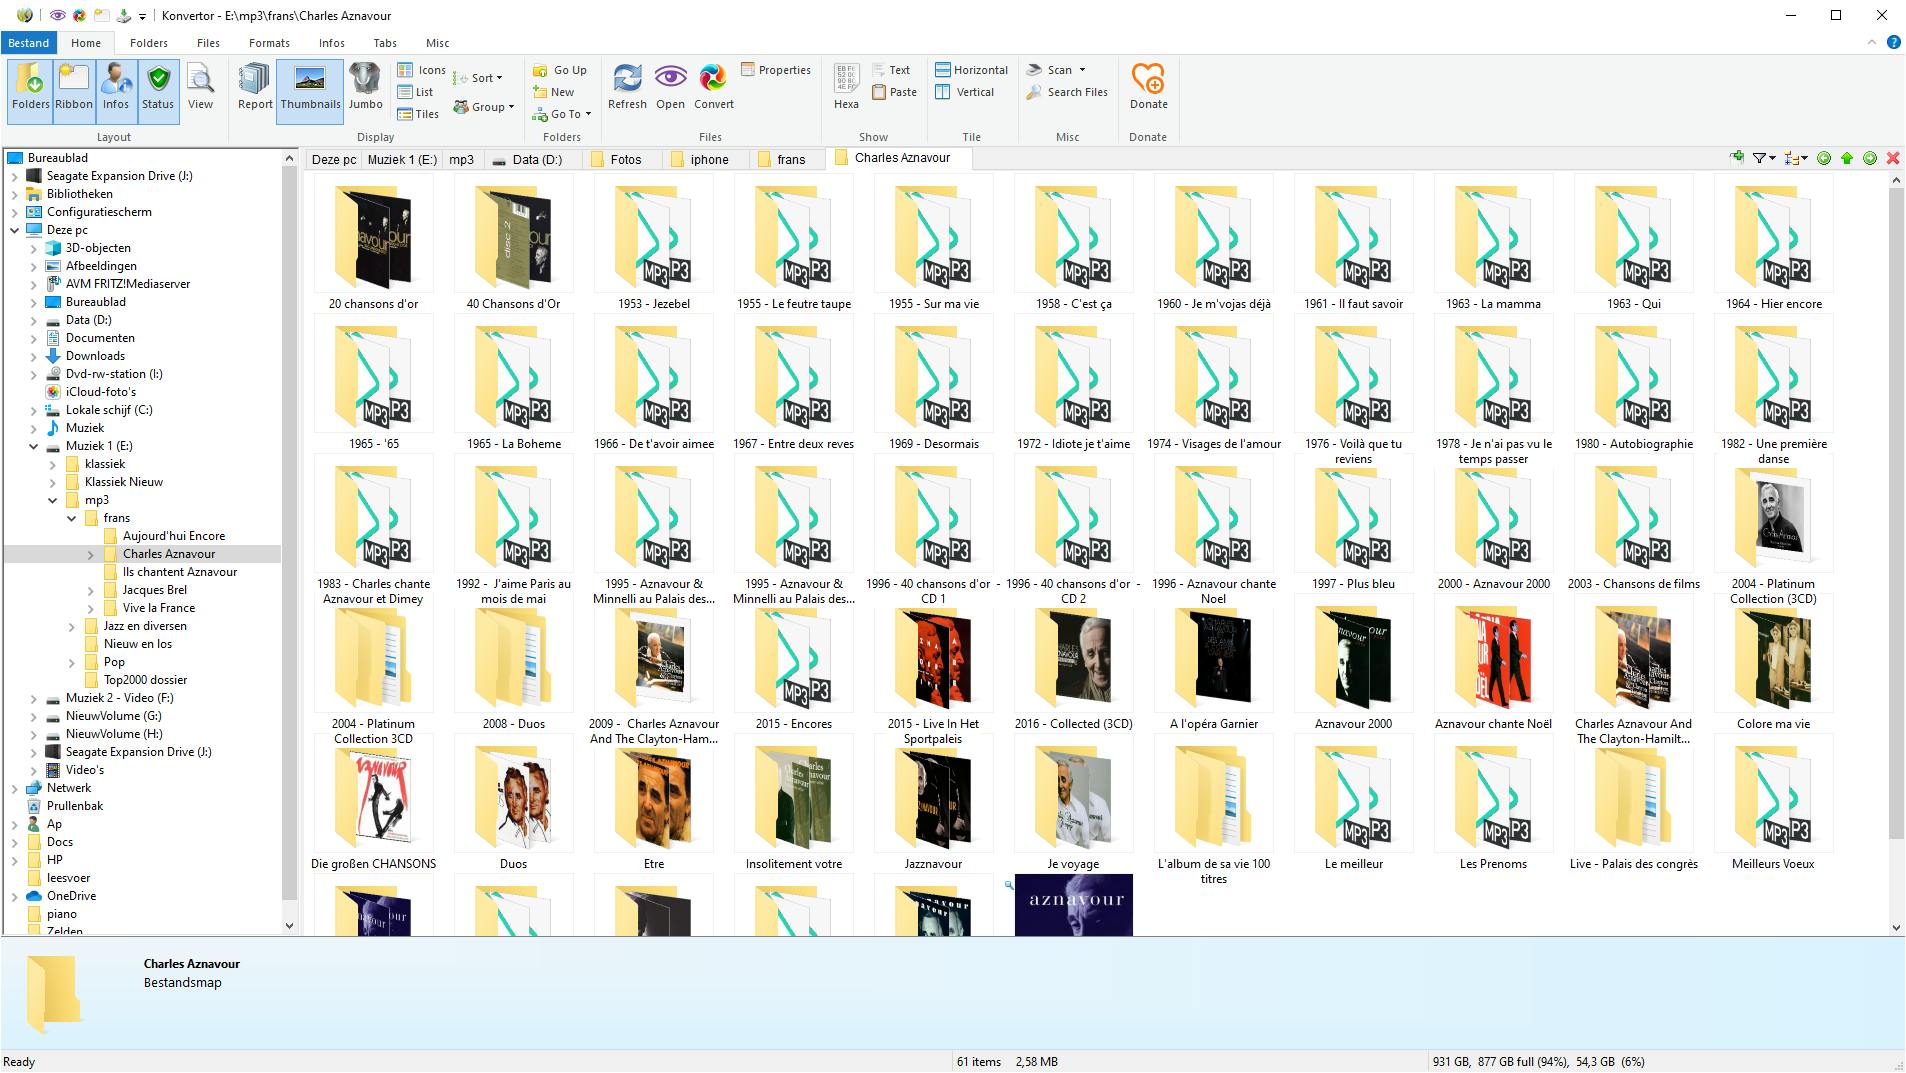Image resolution: width=1906 pixels, height=1073 pixels.
Task: Collapse the mp3 tree node
Action: click(x=53, y=500)
